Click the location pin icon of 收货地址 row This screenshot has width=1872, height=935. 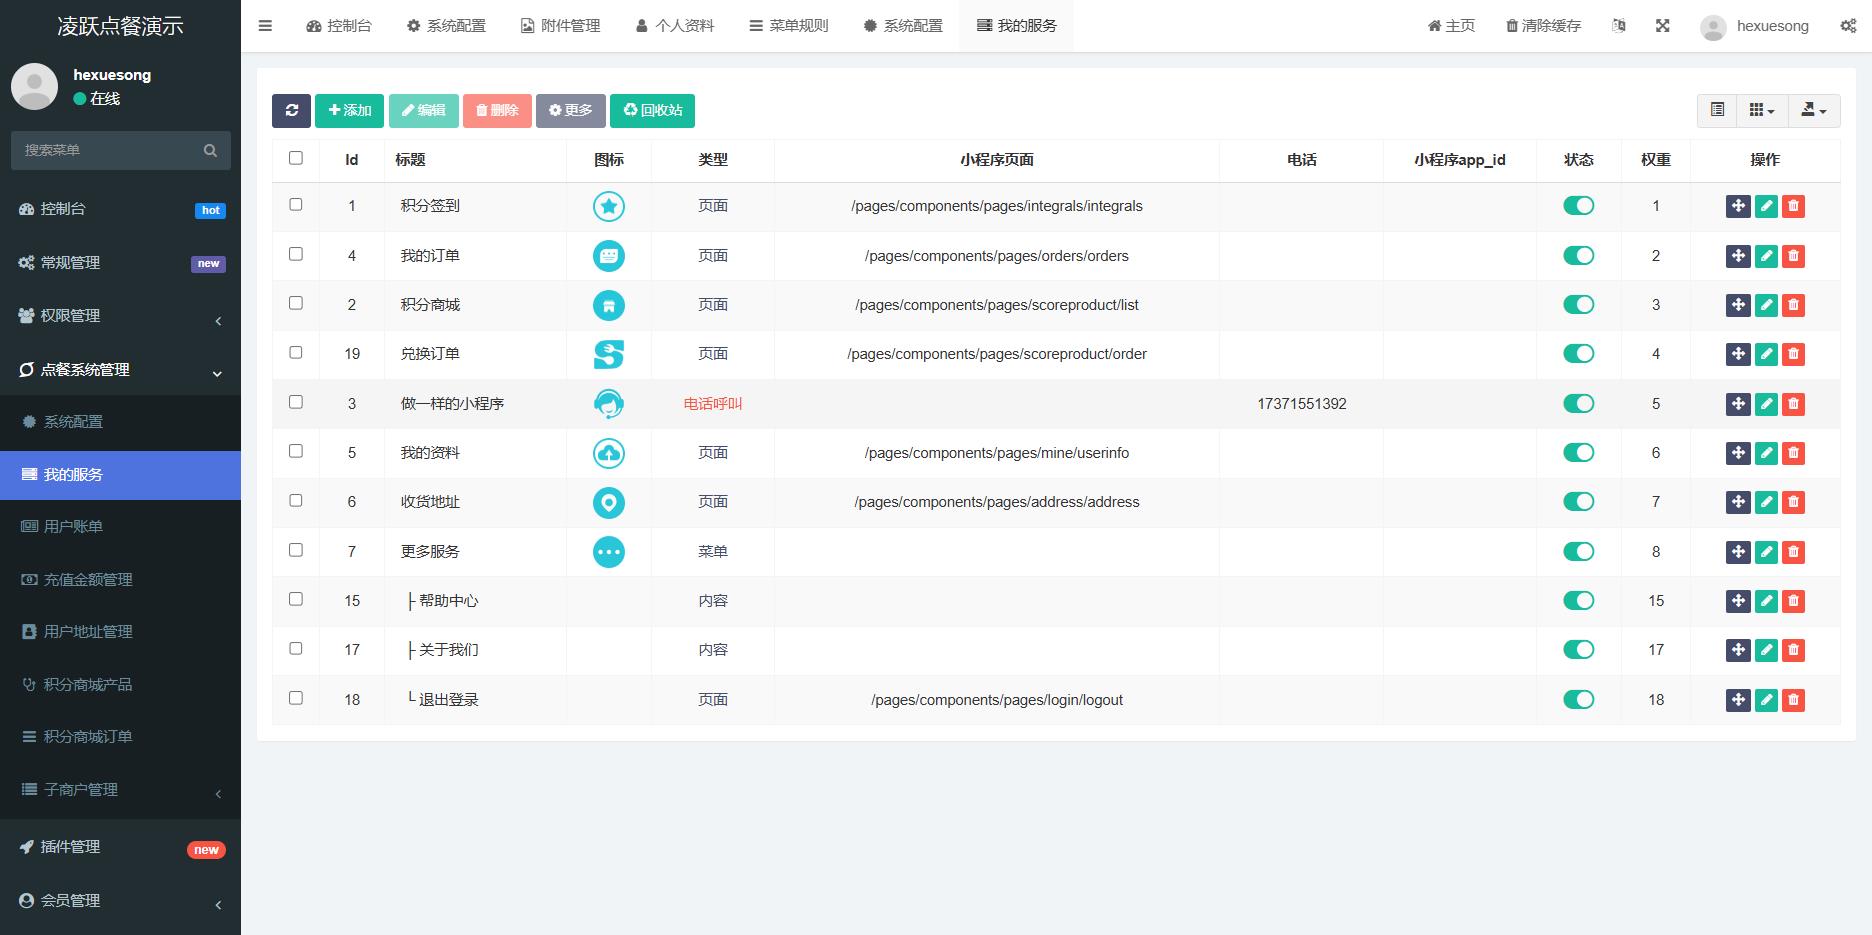(x=609, y=502)
